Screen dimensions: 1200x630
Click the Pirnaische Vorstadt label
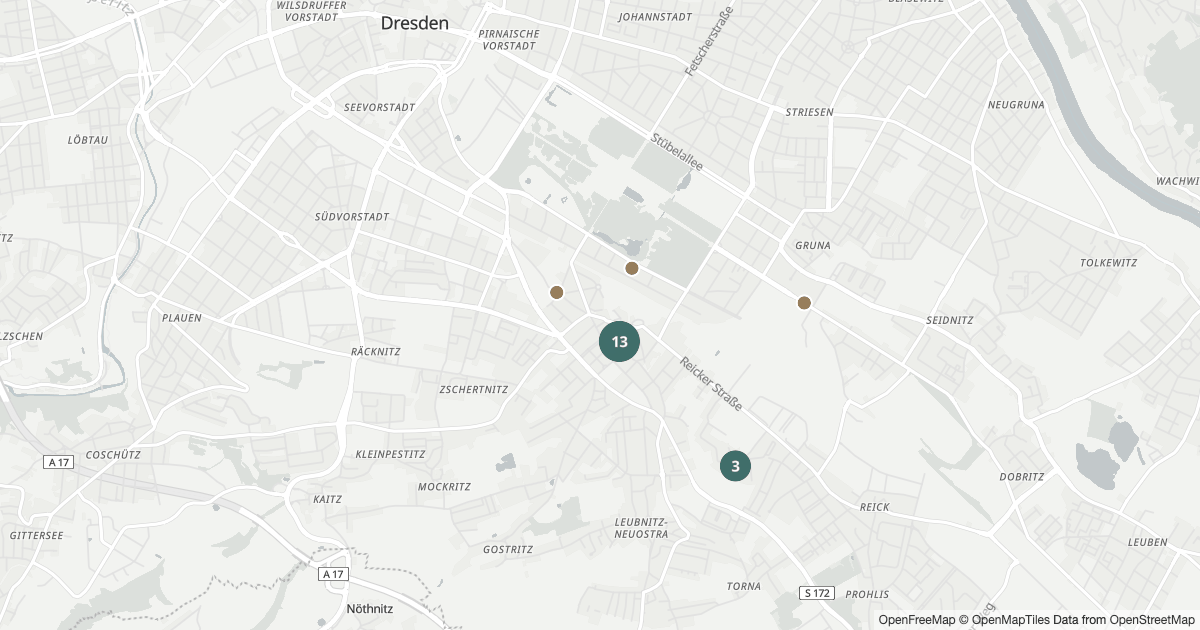(511, 39)
